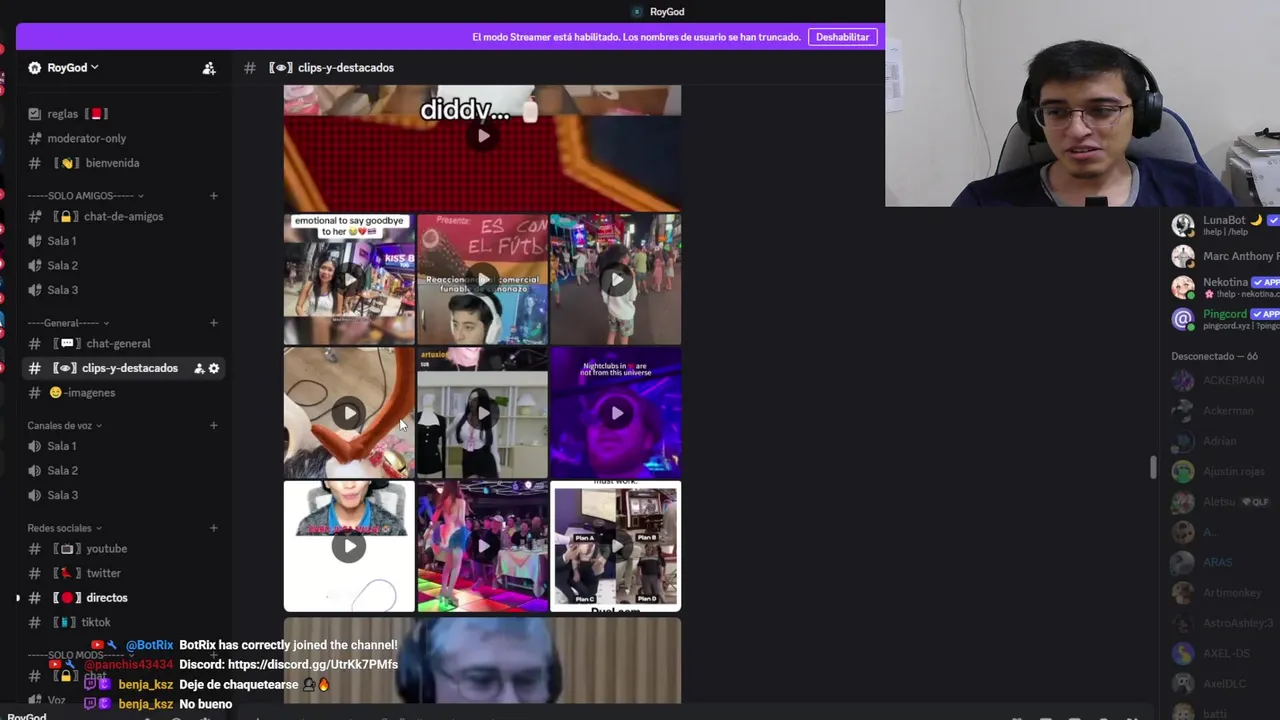Play the orange cable clip

(x=349, y=413)
